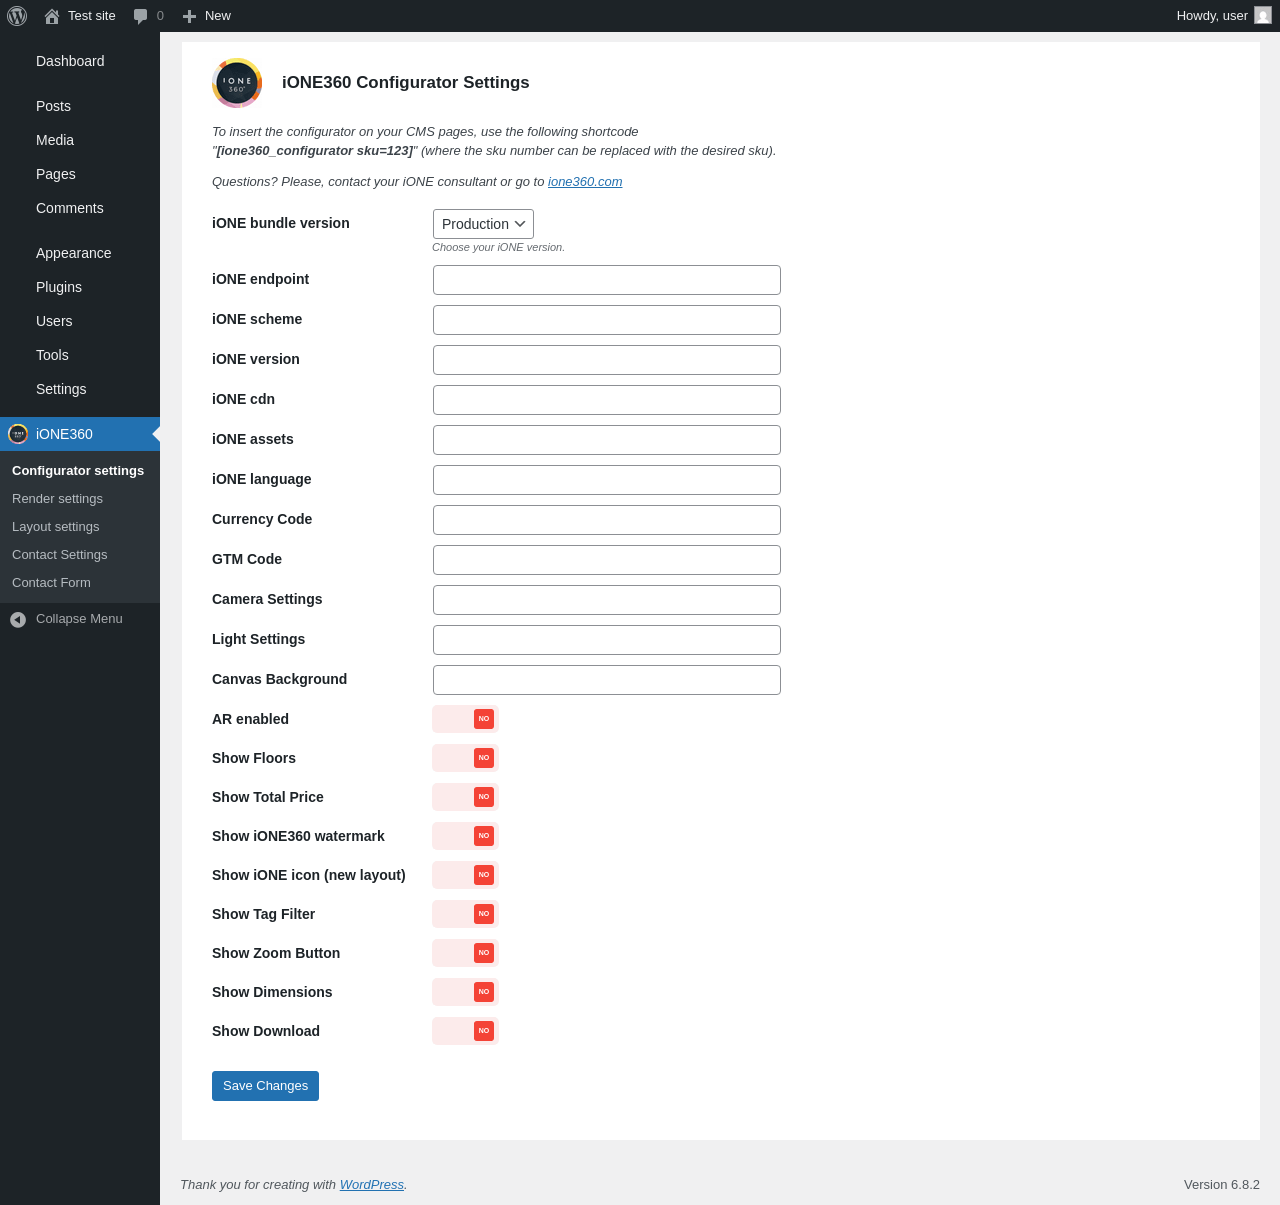Toggle Show iONE icon (new layout) switch
1280x1205 pixels.
[x=465, y=875]
